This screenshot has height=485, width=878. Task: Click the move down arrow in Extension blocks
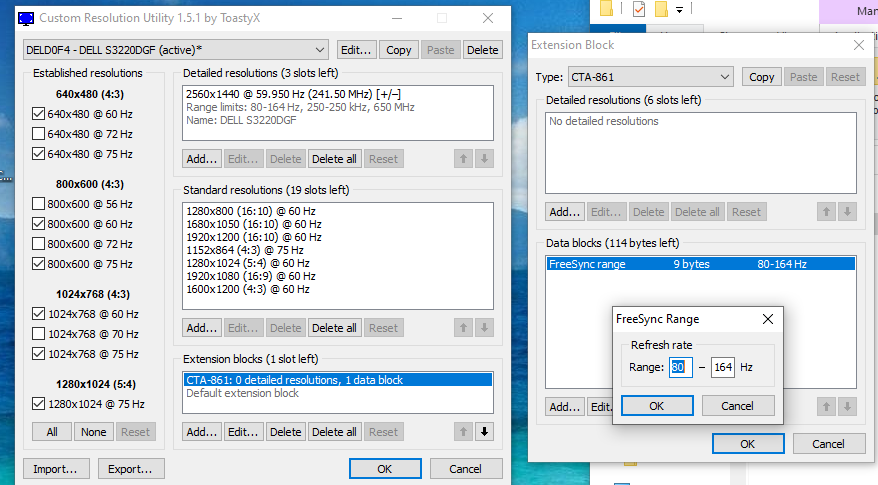pyautogui.click(x=484, y=432)
